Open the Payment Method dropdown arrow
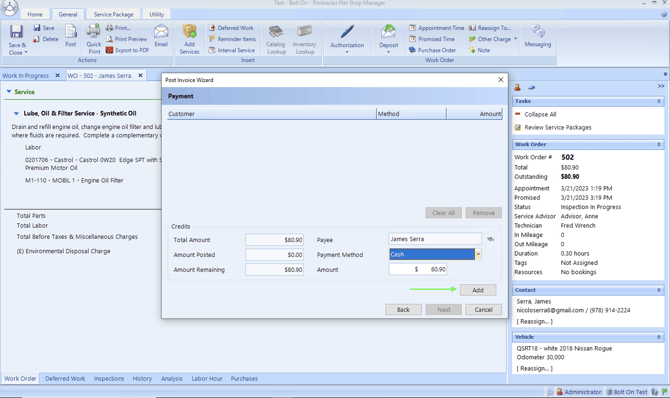The width and height of the screenshot is (670, 398). pos(478,254)
